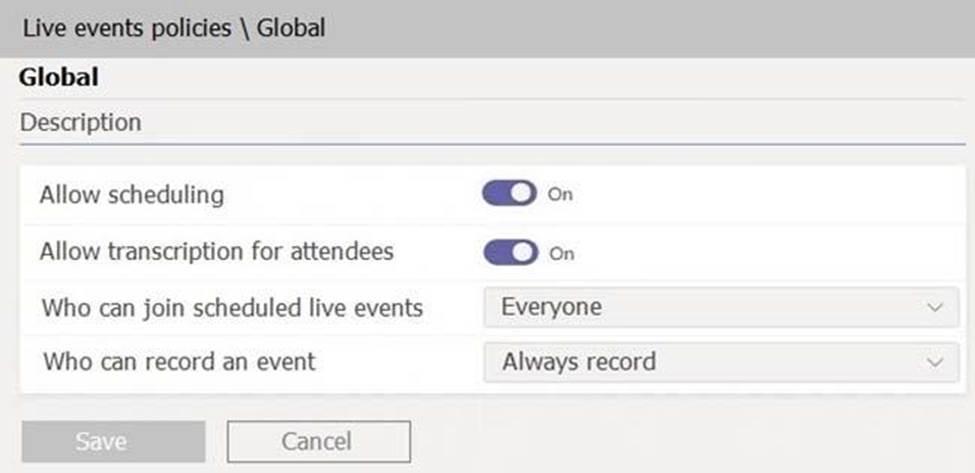Click the Allow scheduling label text

132,194
